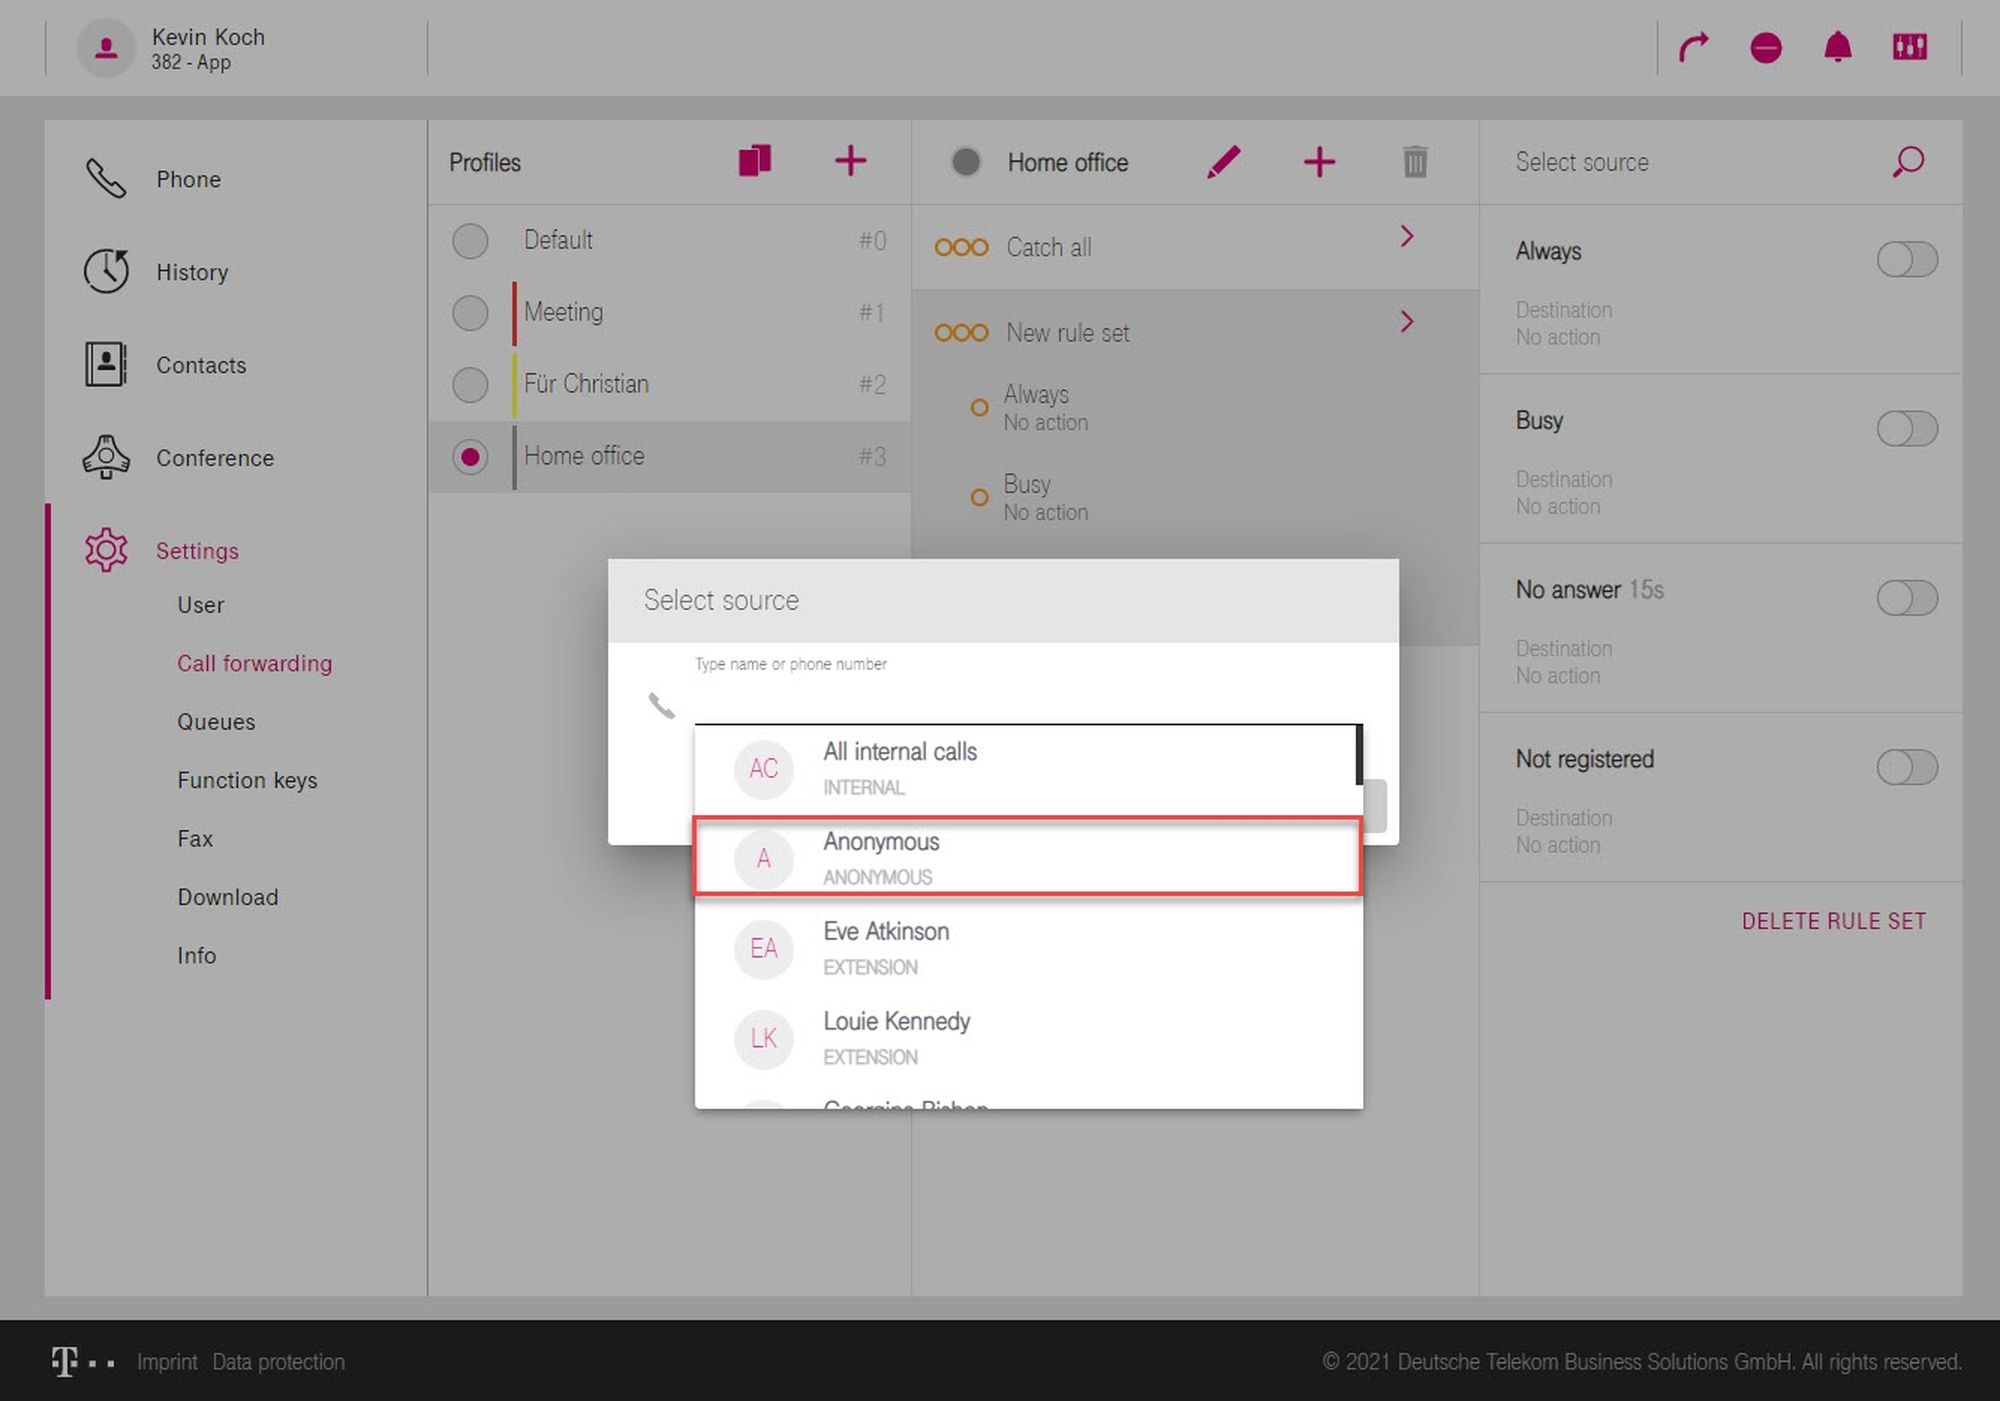
Task: Edit Home office profile with pencil icon
Action: tap(1223, 161)
